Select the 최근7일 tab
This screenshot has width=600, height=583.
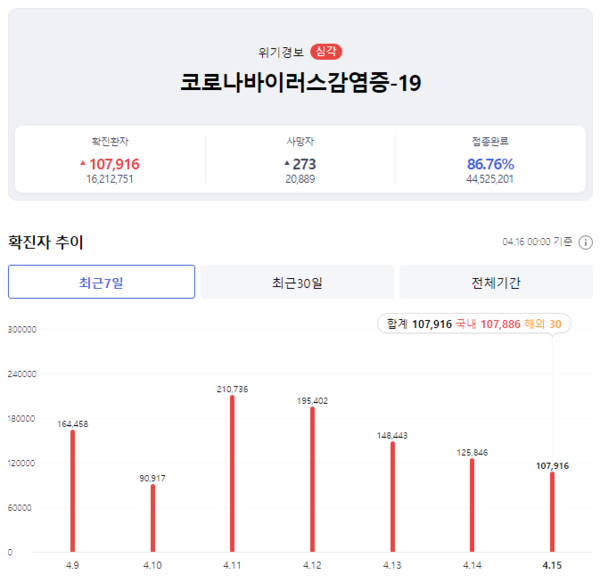pyautogui.click(x=101, y=282)
